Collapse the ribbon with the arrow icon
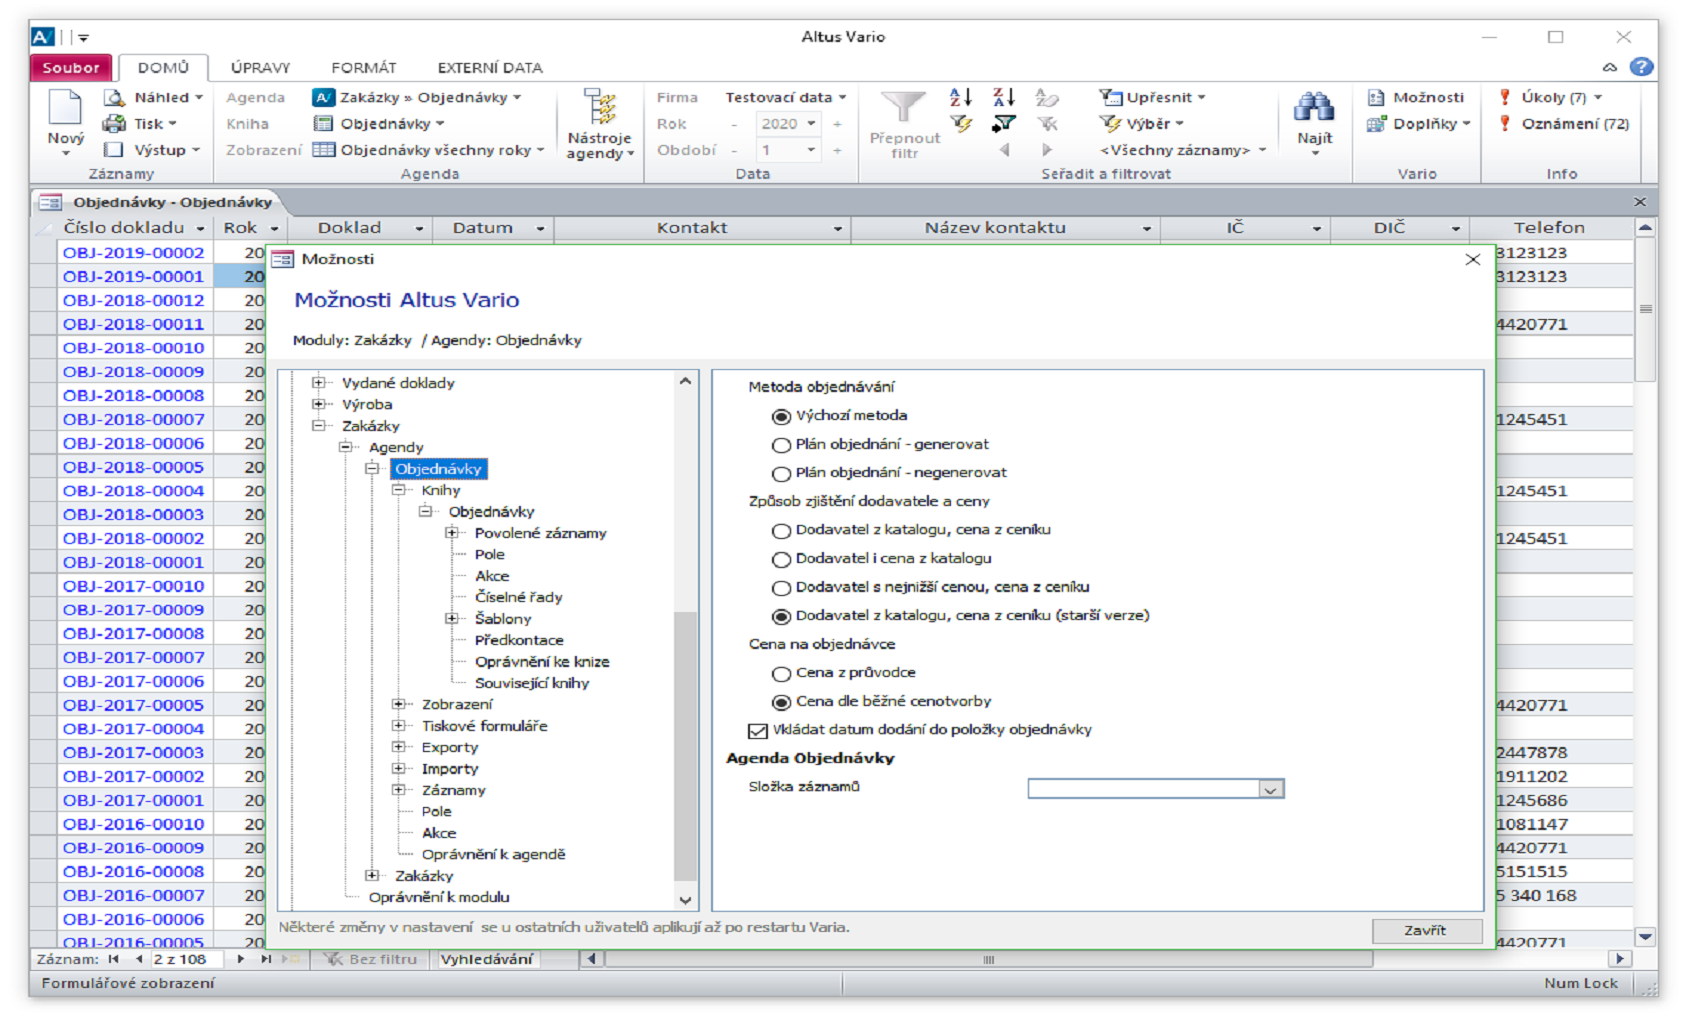The image size is (1689, 1020). [1609, 67]
